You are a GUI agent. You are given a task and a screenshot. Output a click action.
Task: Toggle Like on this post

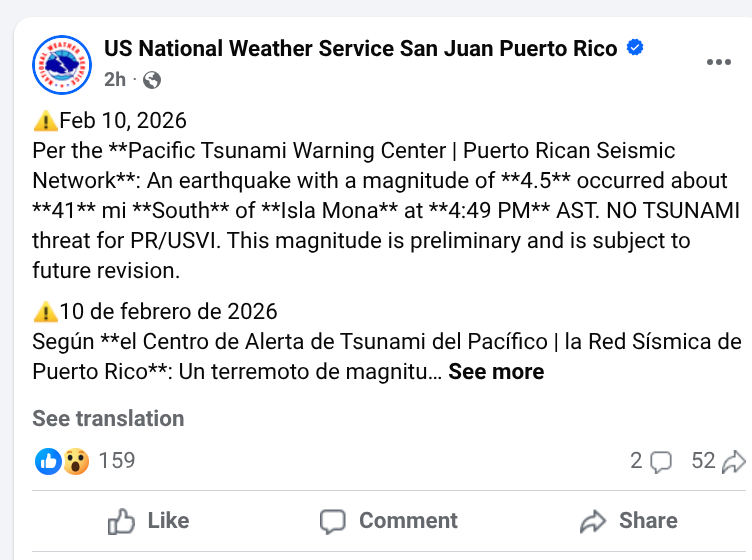click(148, 520)
